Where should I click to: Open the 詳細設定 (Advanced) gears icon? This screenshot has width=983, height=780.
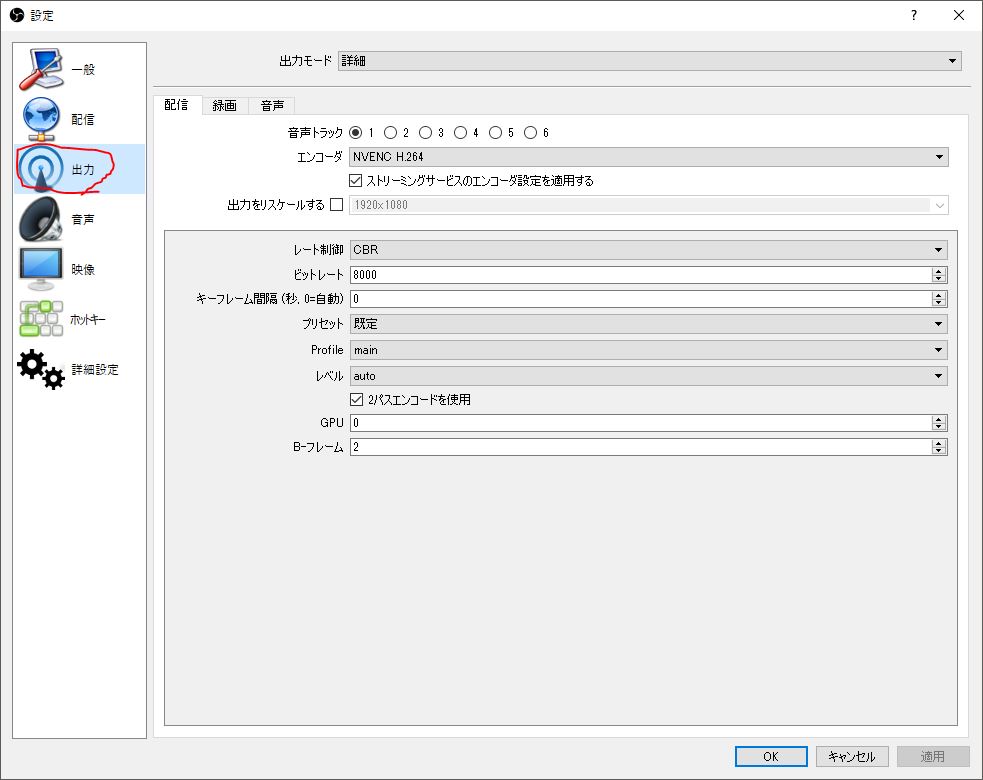41,369
